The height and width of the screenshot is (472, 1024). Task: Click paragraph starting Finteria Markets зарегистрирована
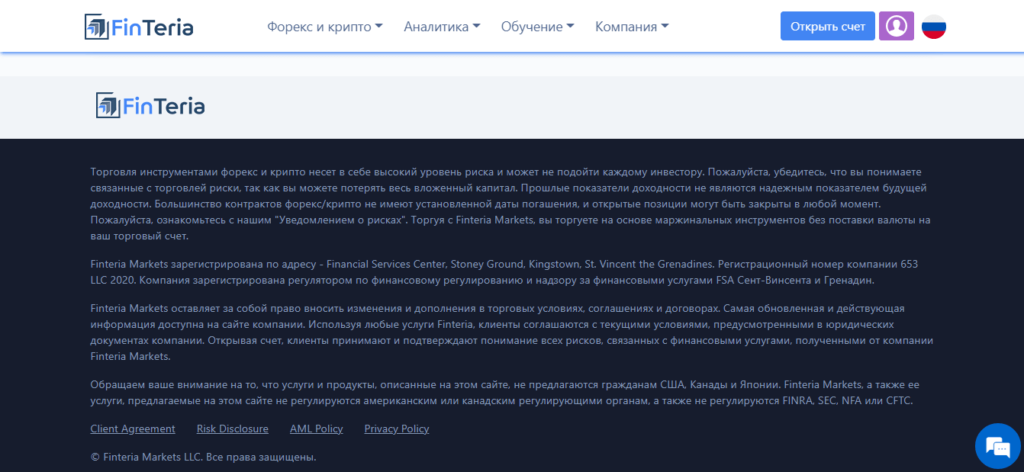point(504,272)
